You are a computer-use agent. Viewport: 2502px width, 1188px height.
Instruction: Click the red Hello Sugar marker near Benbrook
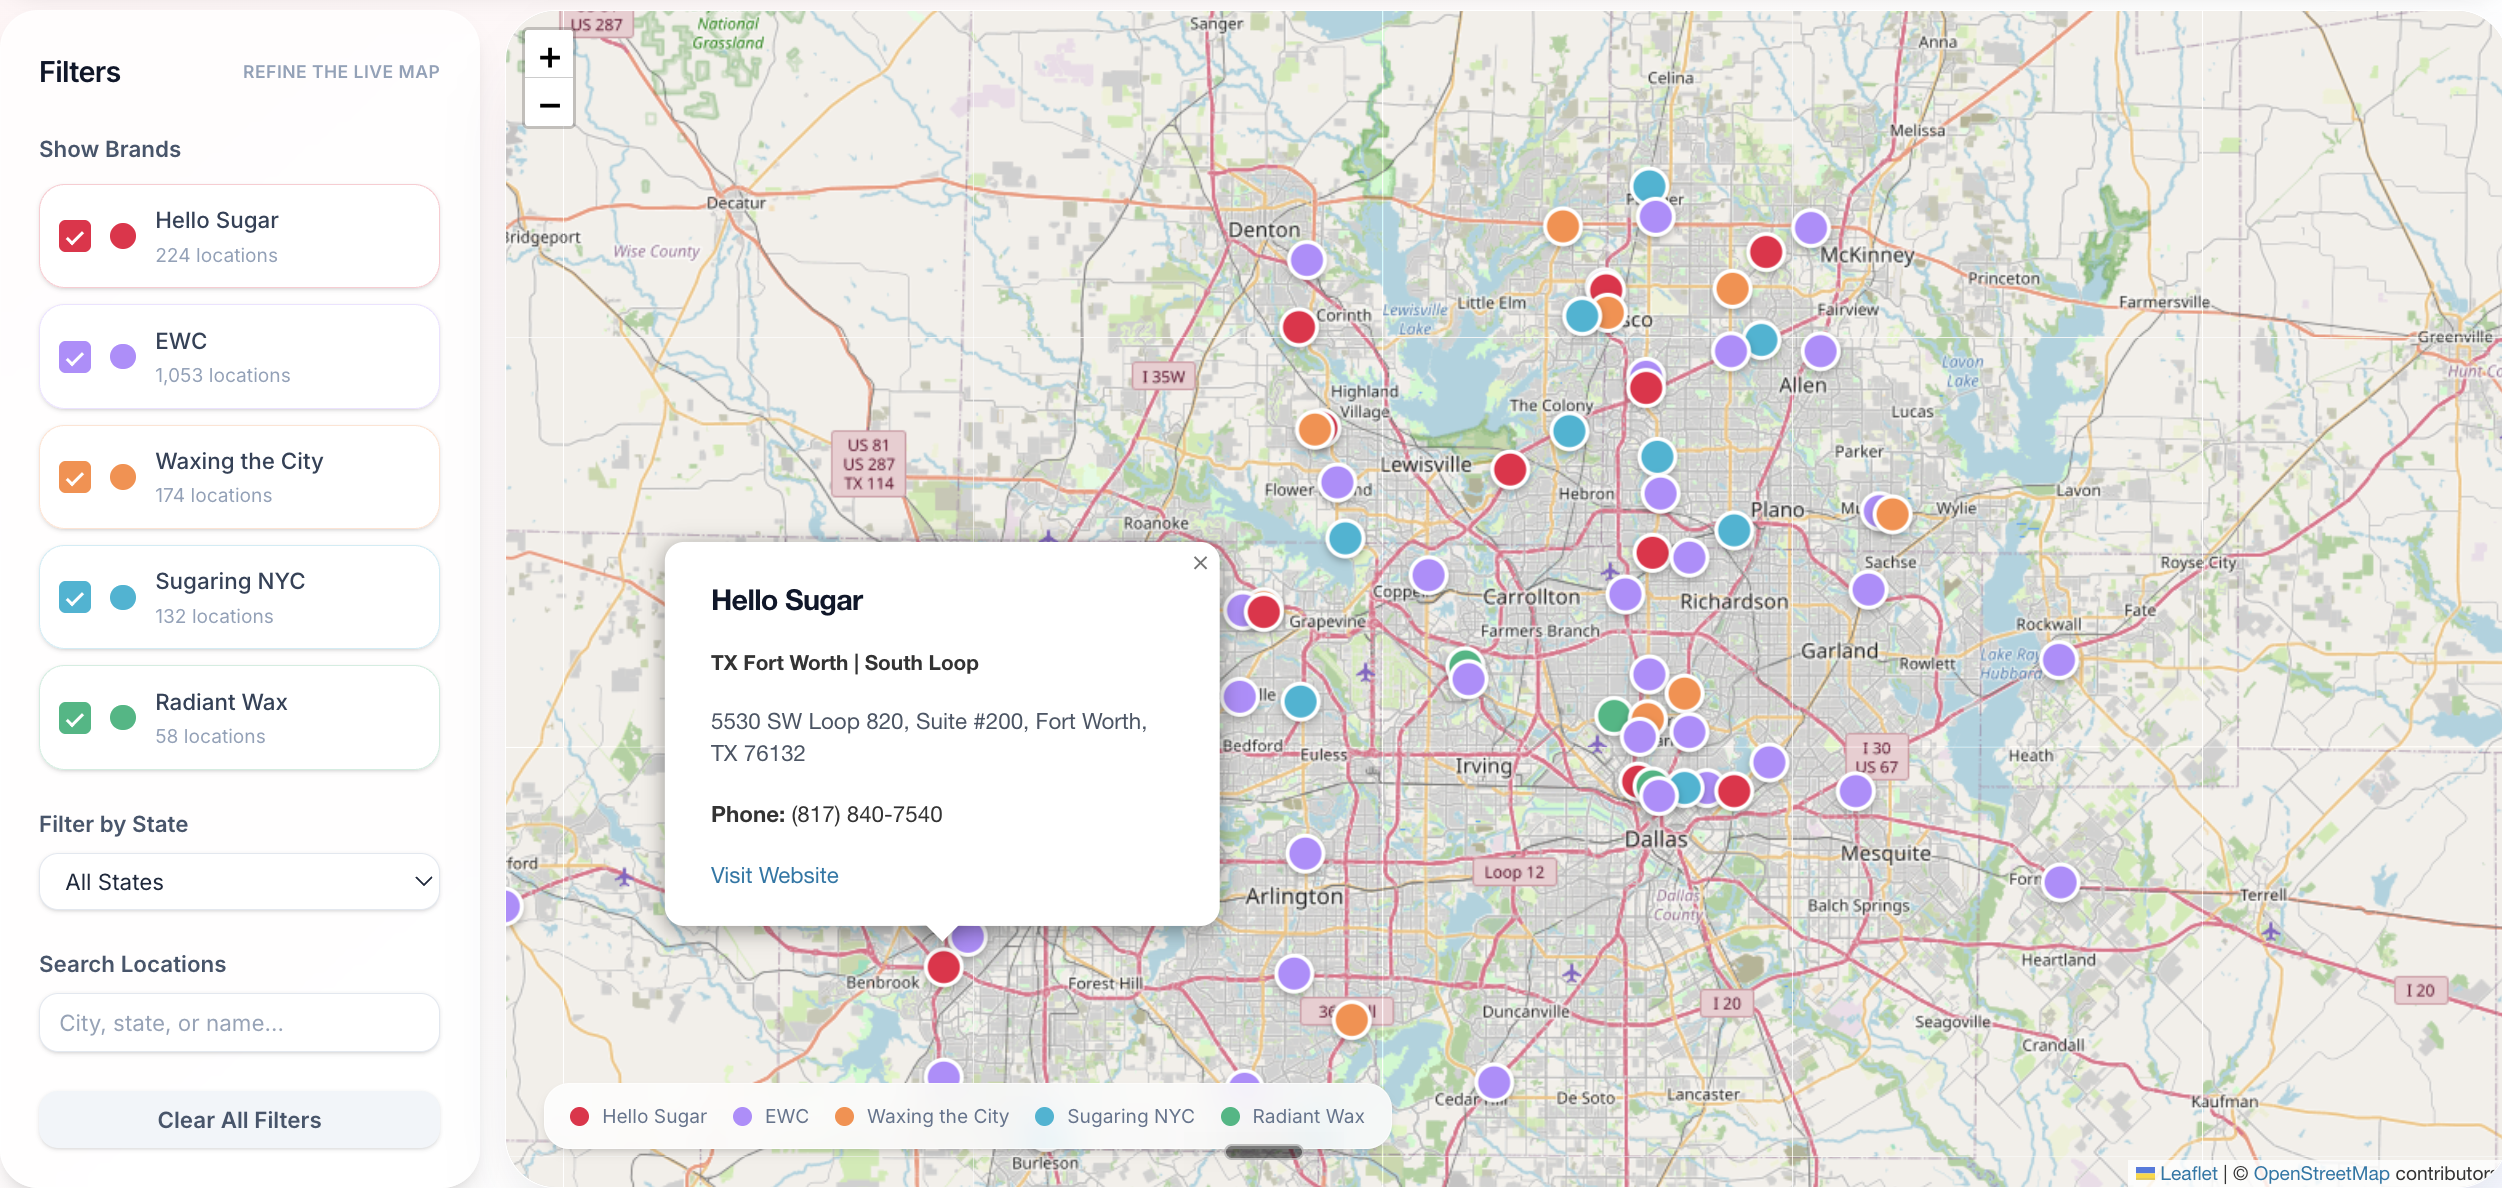[x=943, y=967]
